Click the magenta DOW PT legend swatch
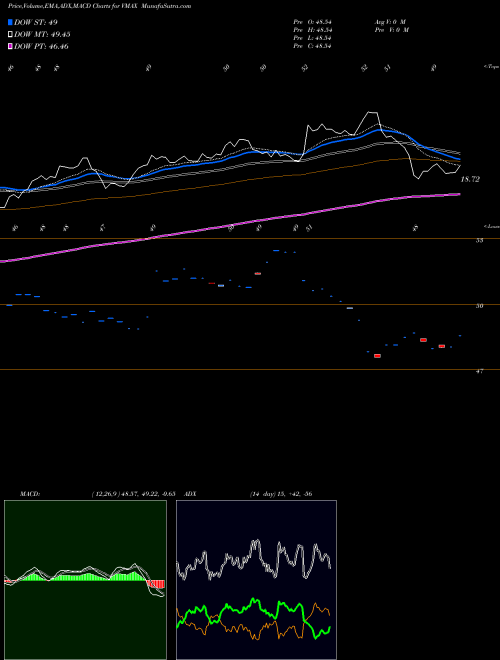 10,47
